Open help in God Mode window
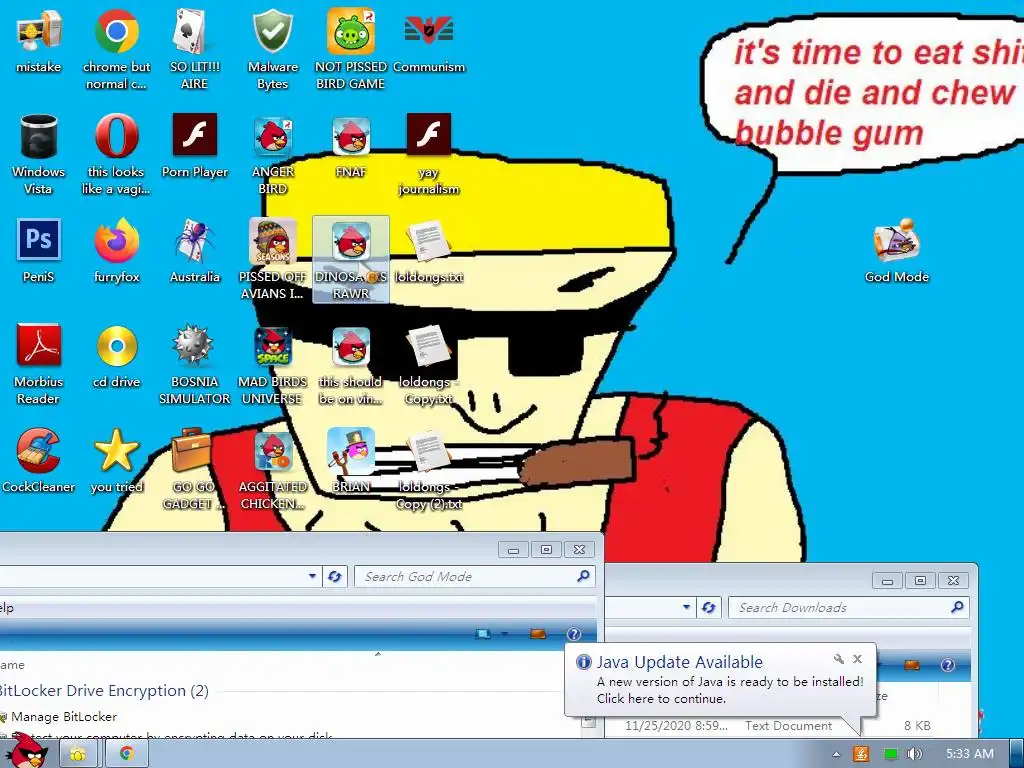 click(x=573, y=633)
